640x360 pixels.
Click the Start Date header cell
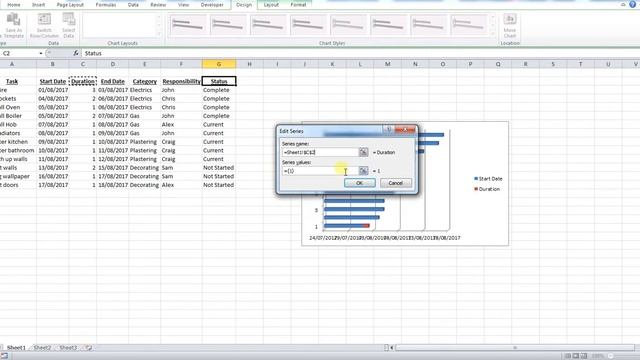pos(53,81)
